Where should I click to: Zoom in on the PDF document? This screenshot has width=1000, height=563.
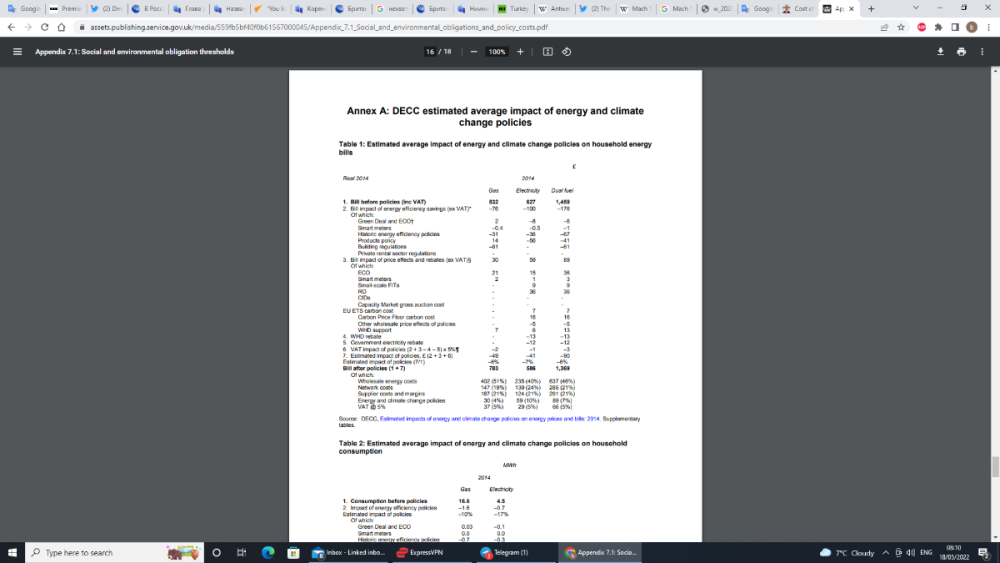520,51
